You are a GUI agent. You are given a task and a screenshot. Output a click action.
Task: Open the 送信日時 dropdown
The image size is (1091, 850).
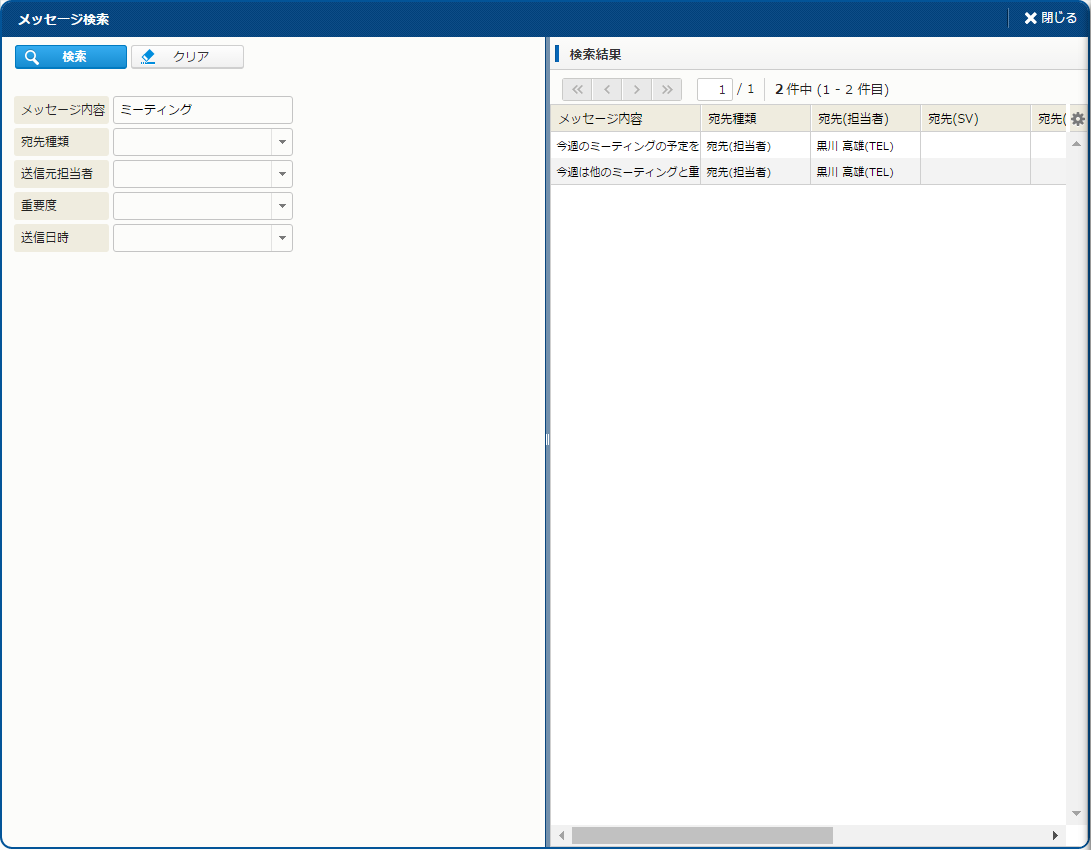tap(282, 238)
